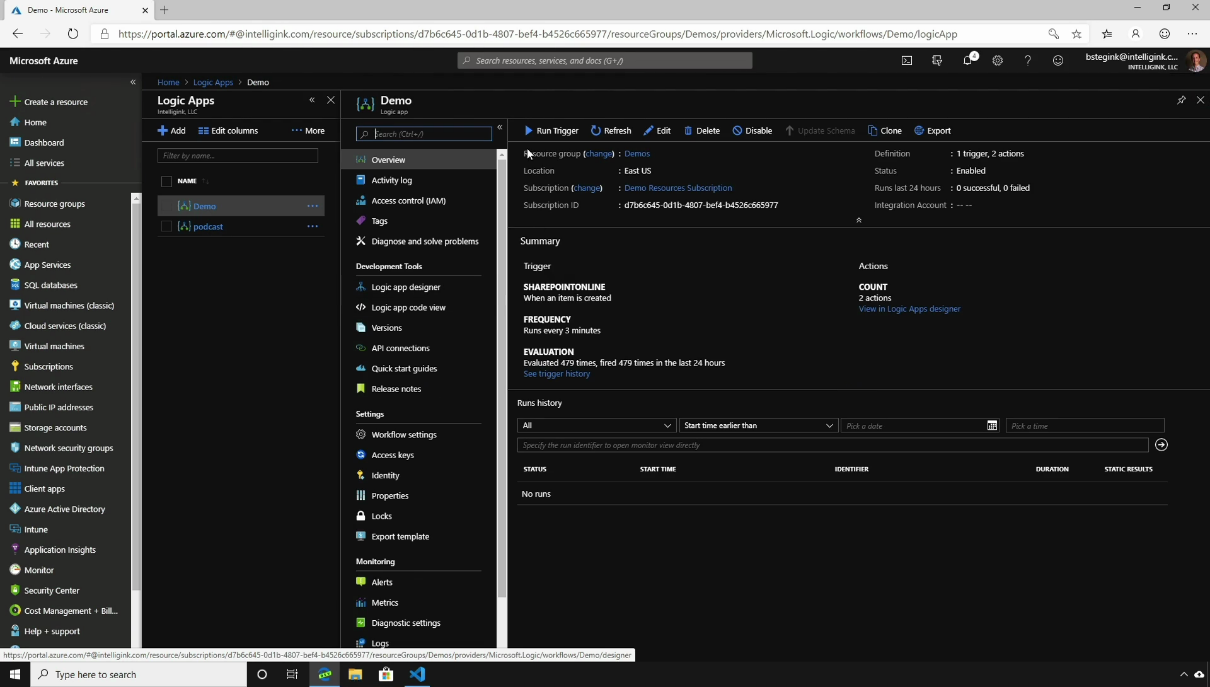This screenshot has height=687, width=1210.
Task: Collapse the Demo resource menu
Action: click(499, 128)
